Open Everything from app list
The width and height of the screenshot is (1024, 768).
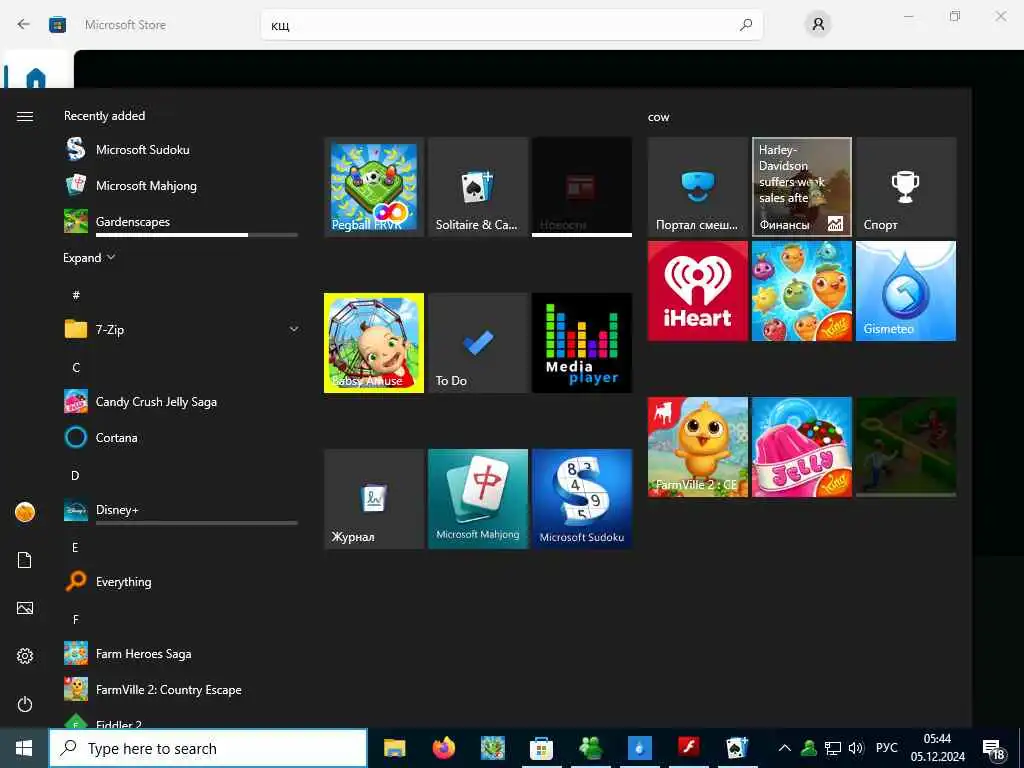[182, 582]
